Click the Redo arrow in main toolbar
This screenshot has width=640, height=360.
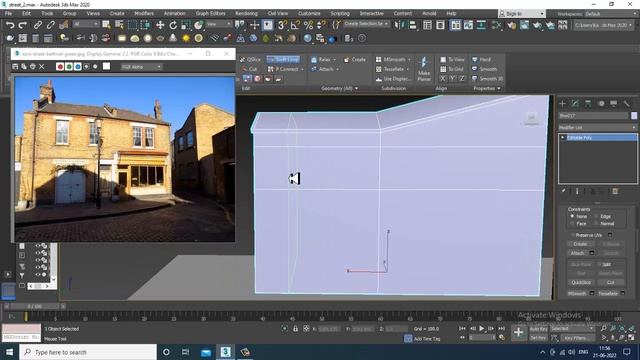click(23, 25)
